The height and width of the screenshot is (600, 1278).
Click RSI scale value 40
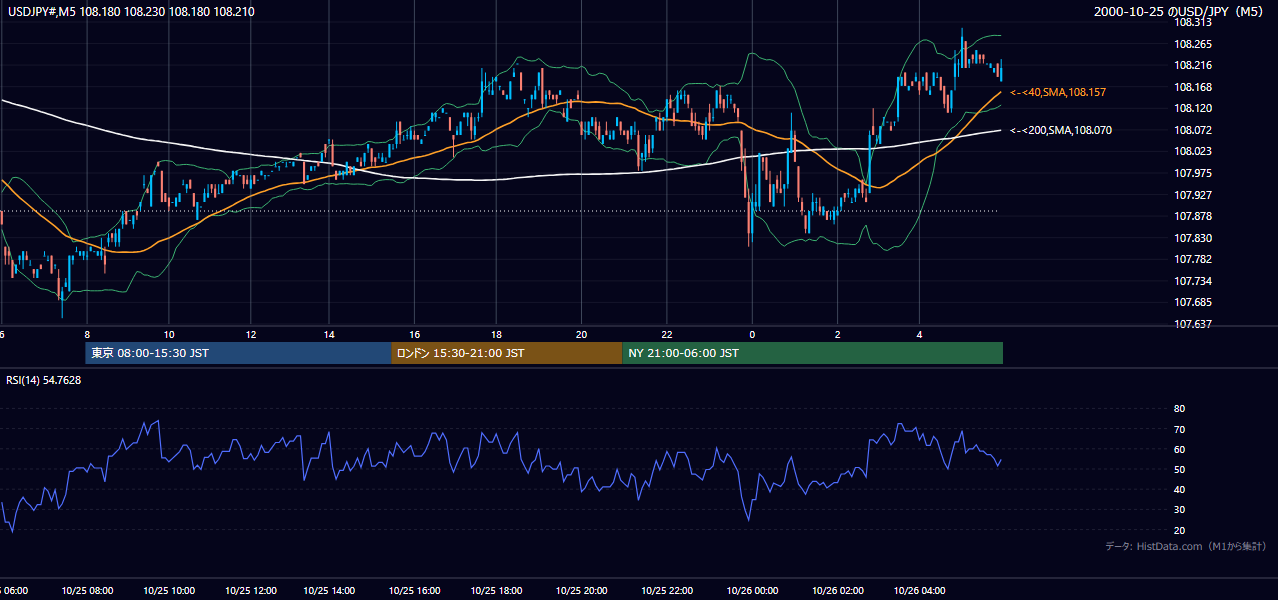click(1179, 489)
